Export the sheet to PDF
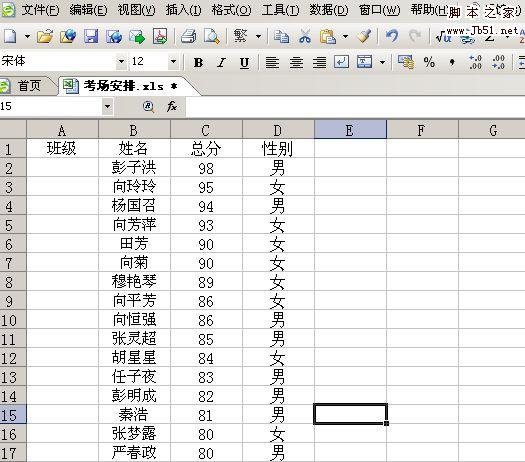Screen dimensions: 525x462 click(x=160, y=36)
